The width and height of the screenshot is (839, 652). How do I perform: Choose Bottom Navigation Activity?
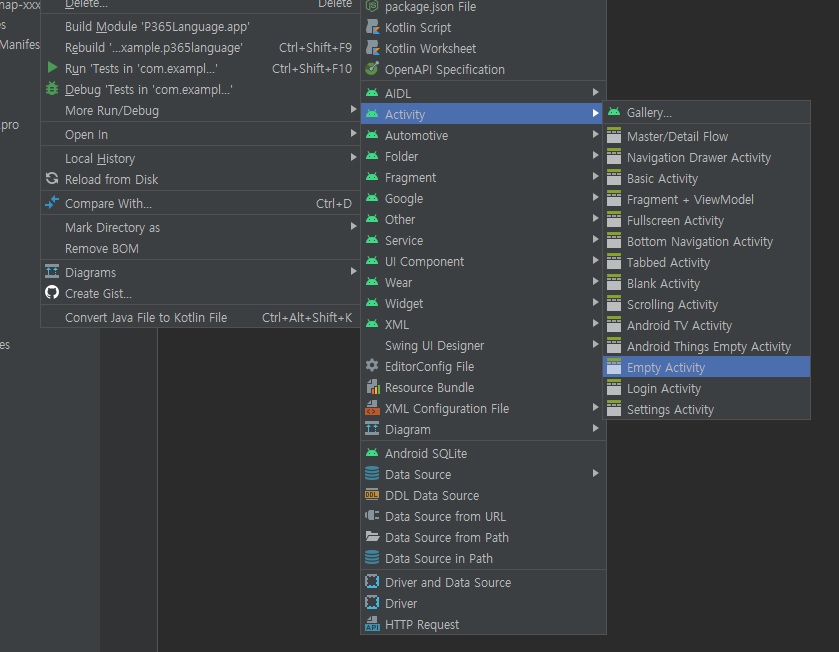[706, 241]
